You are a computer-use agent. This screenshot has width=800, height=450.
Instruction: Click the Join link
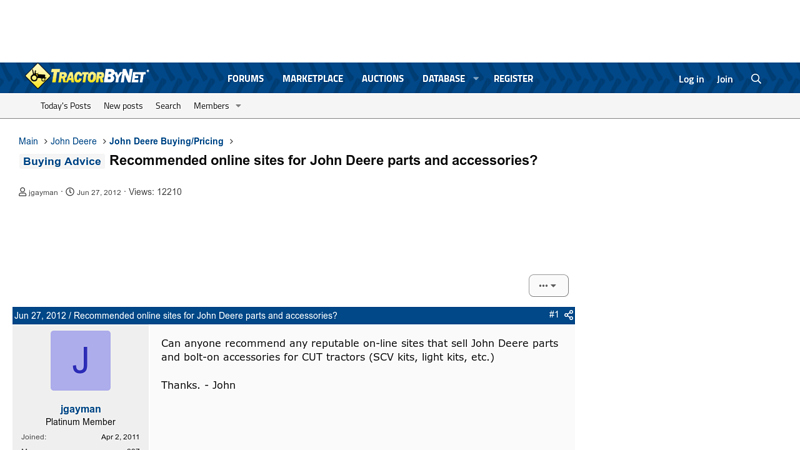click(x=724, y=79)
